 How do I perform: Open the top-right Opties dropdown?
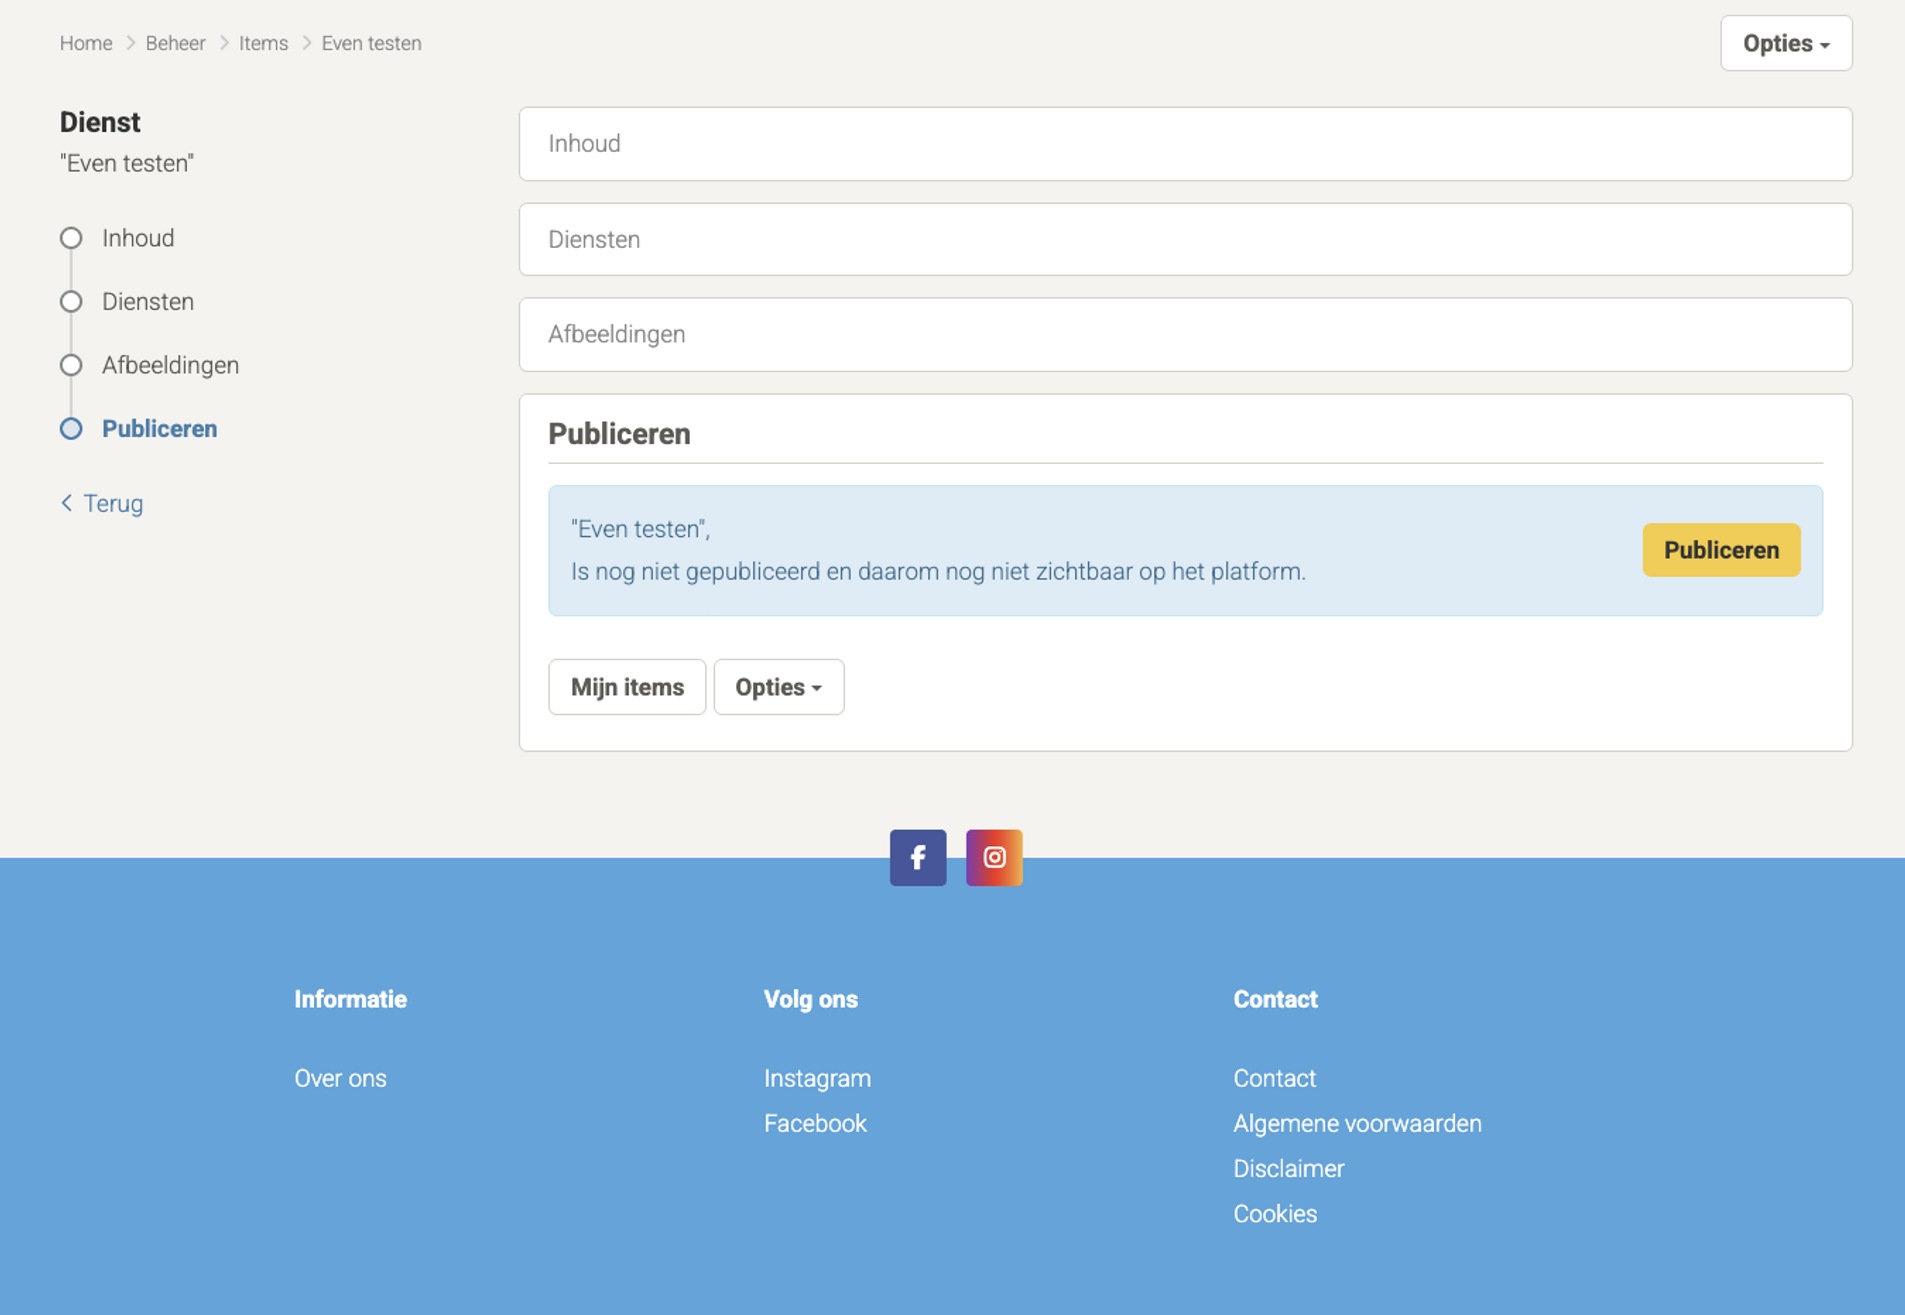1785,44
